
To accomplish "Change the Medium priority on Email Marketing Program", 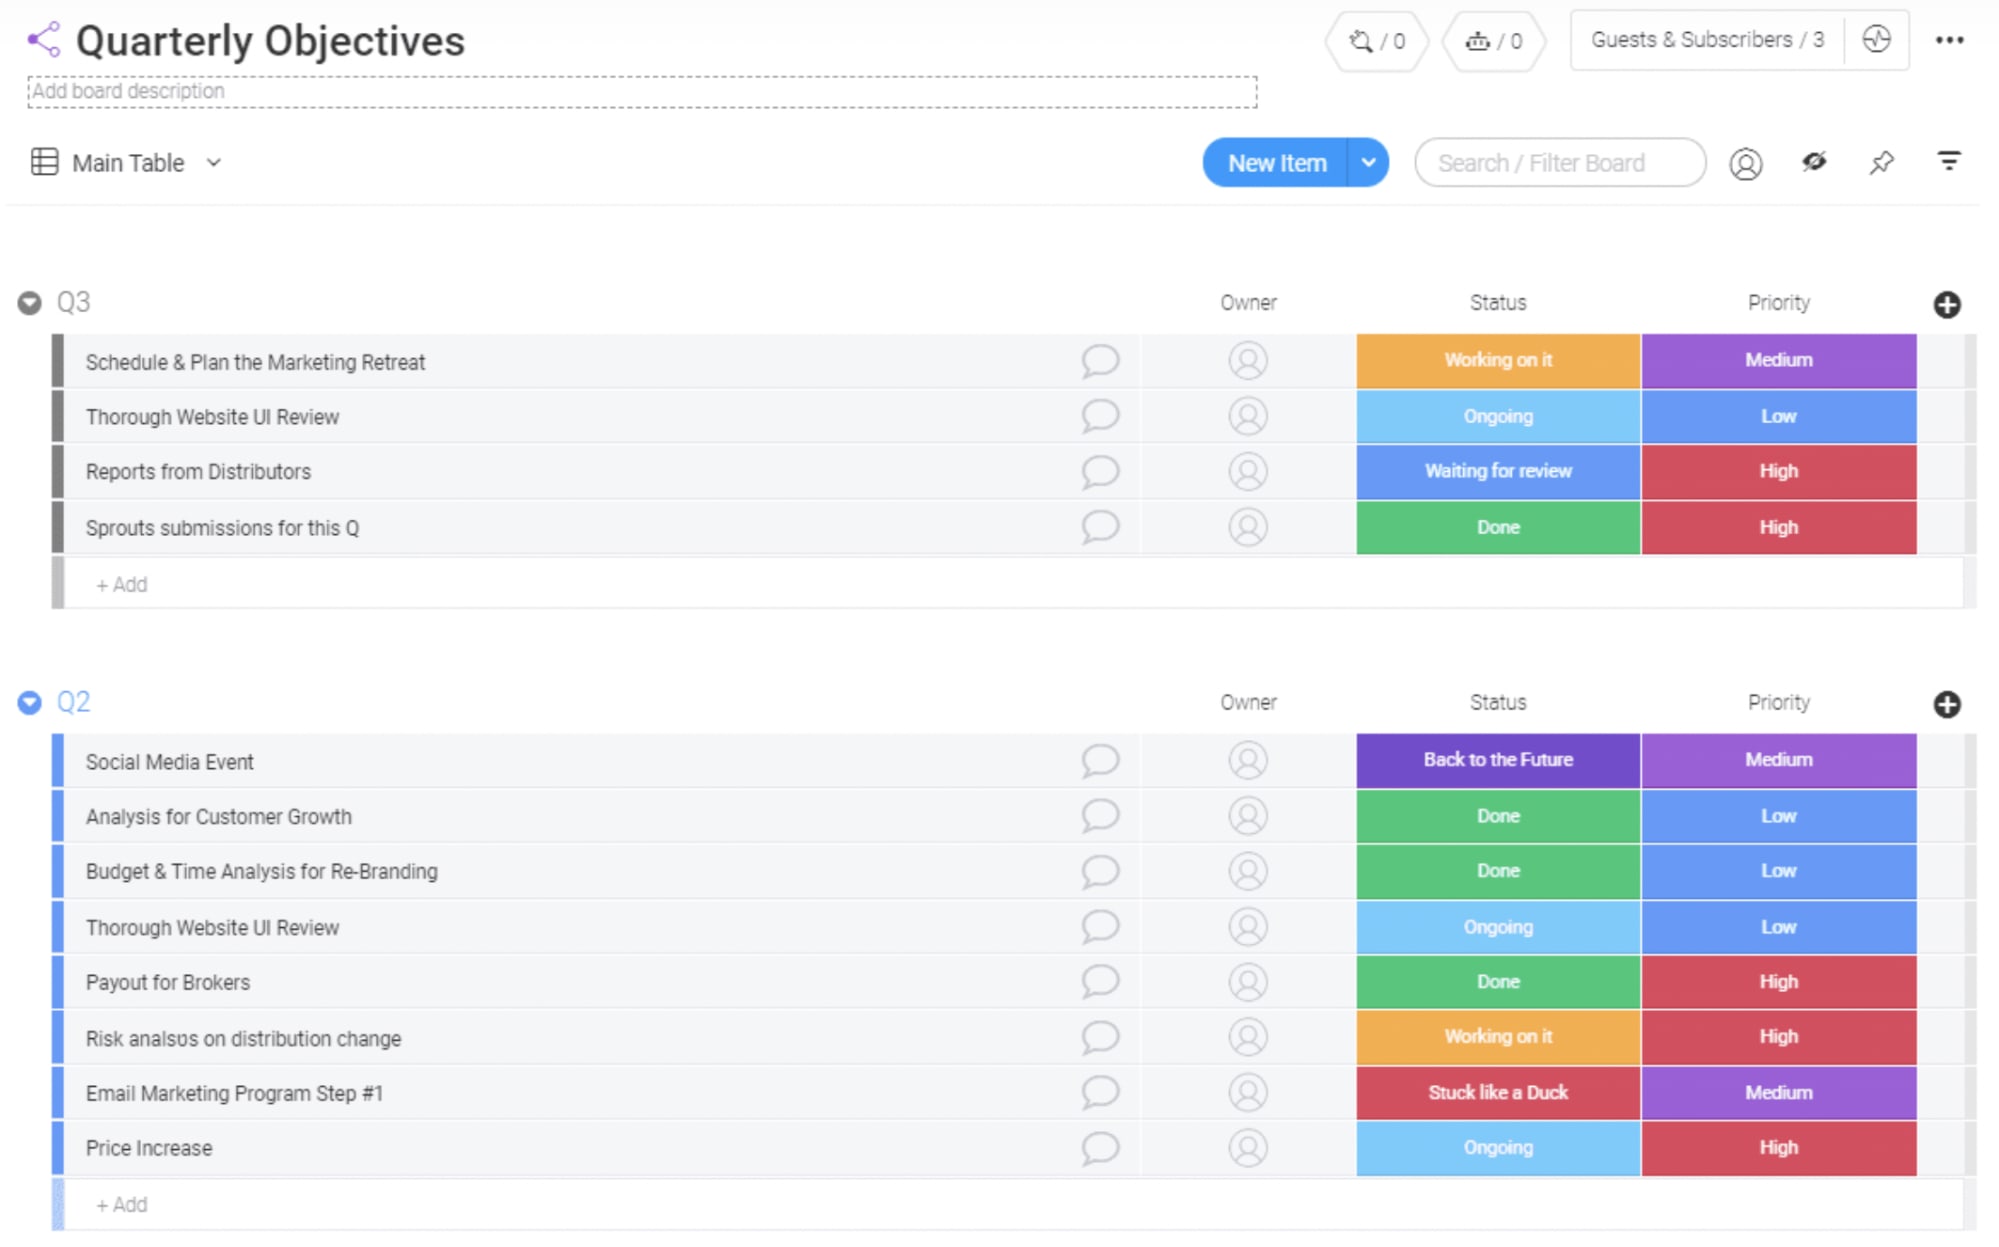I will tap(1779, 1093).
